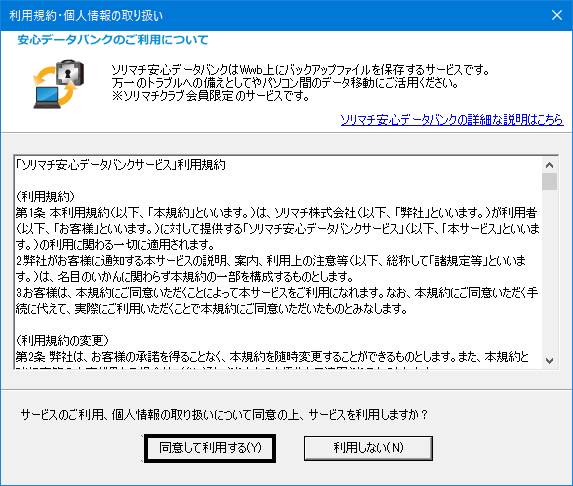Click the window title 利用規約・個人情報の取り扱い
Viewport: 573px width, 486px height.
(x=86, y=15)
